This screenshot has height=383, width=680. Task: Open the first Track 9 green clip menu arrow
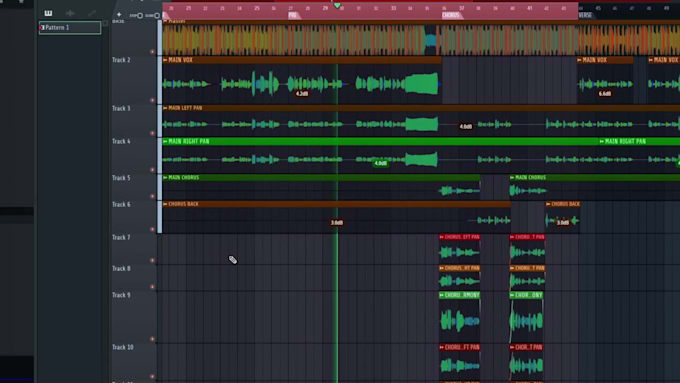[x=441, y=295]
